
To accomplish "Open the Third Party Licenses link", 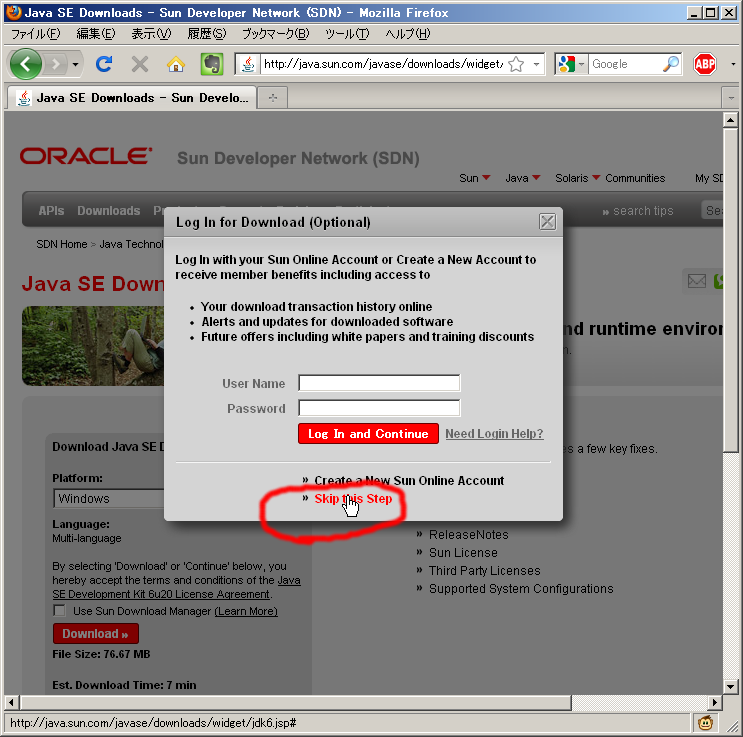I will coord(484,571).
